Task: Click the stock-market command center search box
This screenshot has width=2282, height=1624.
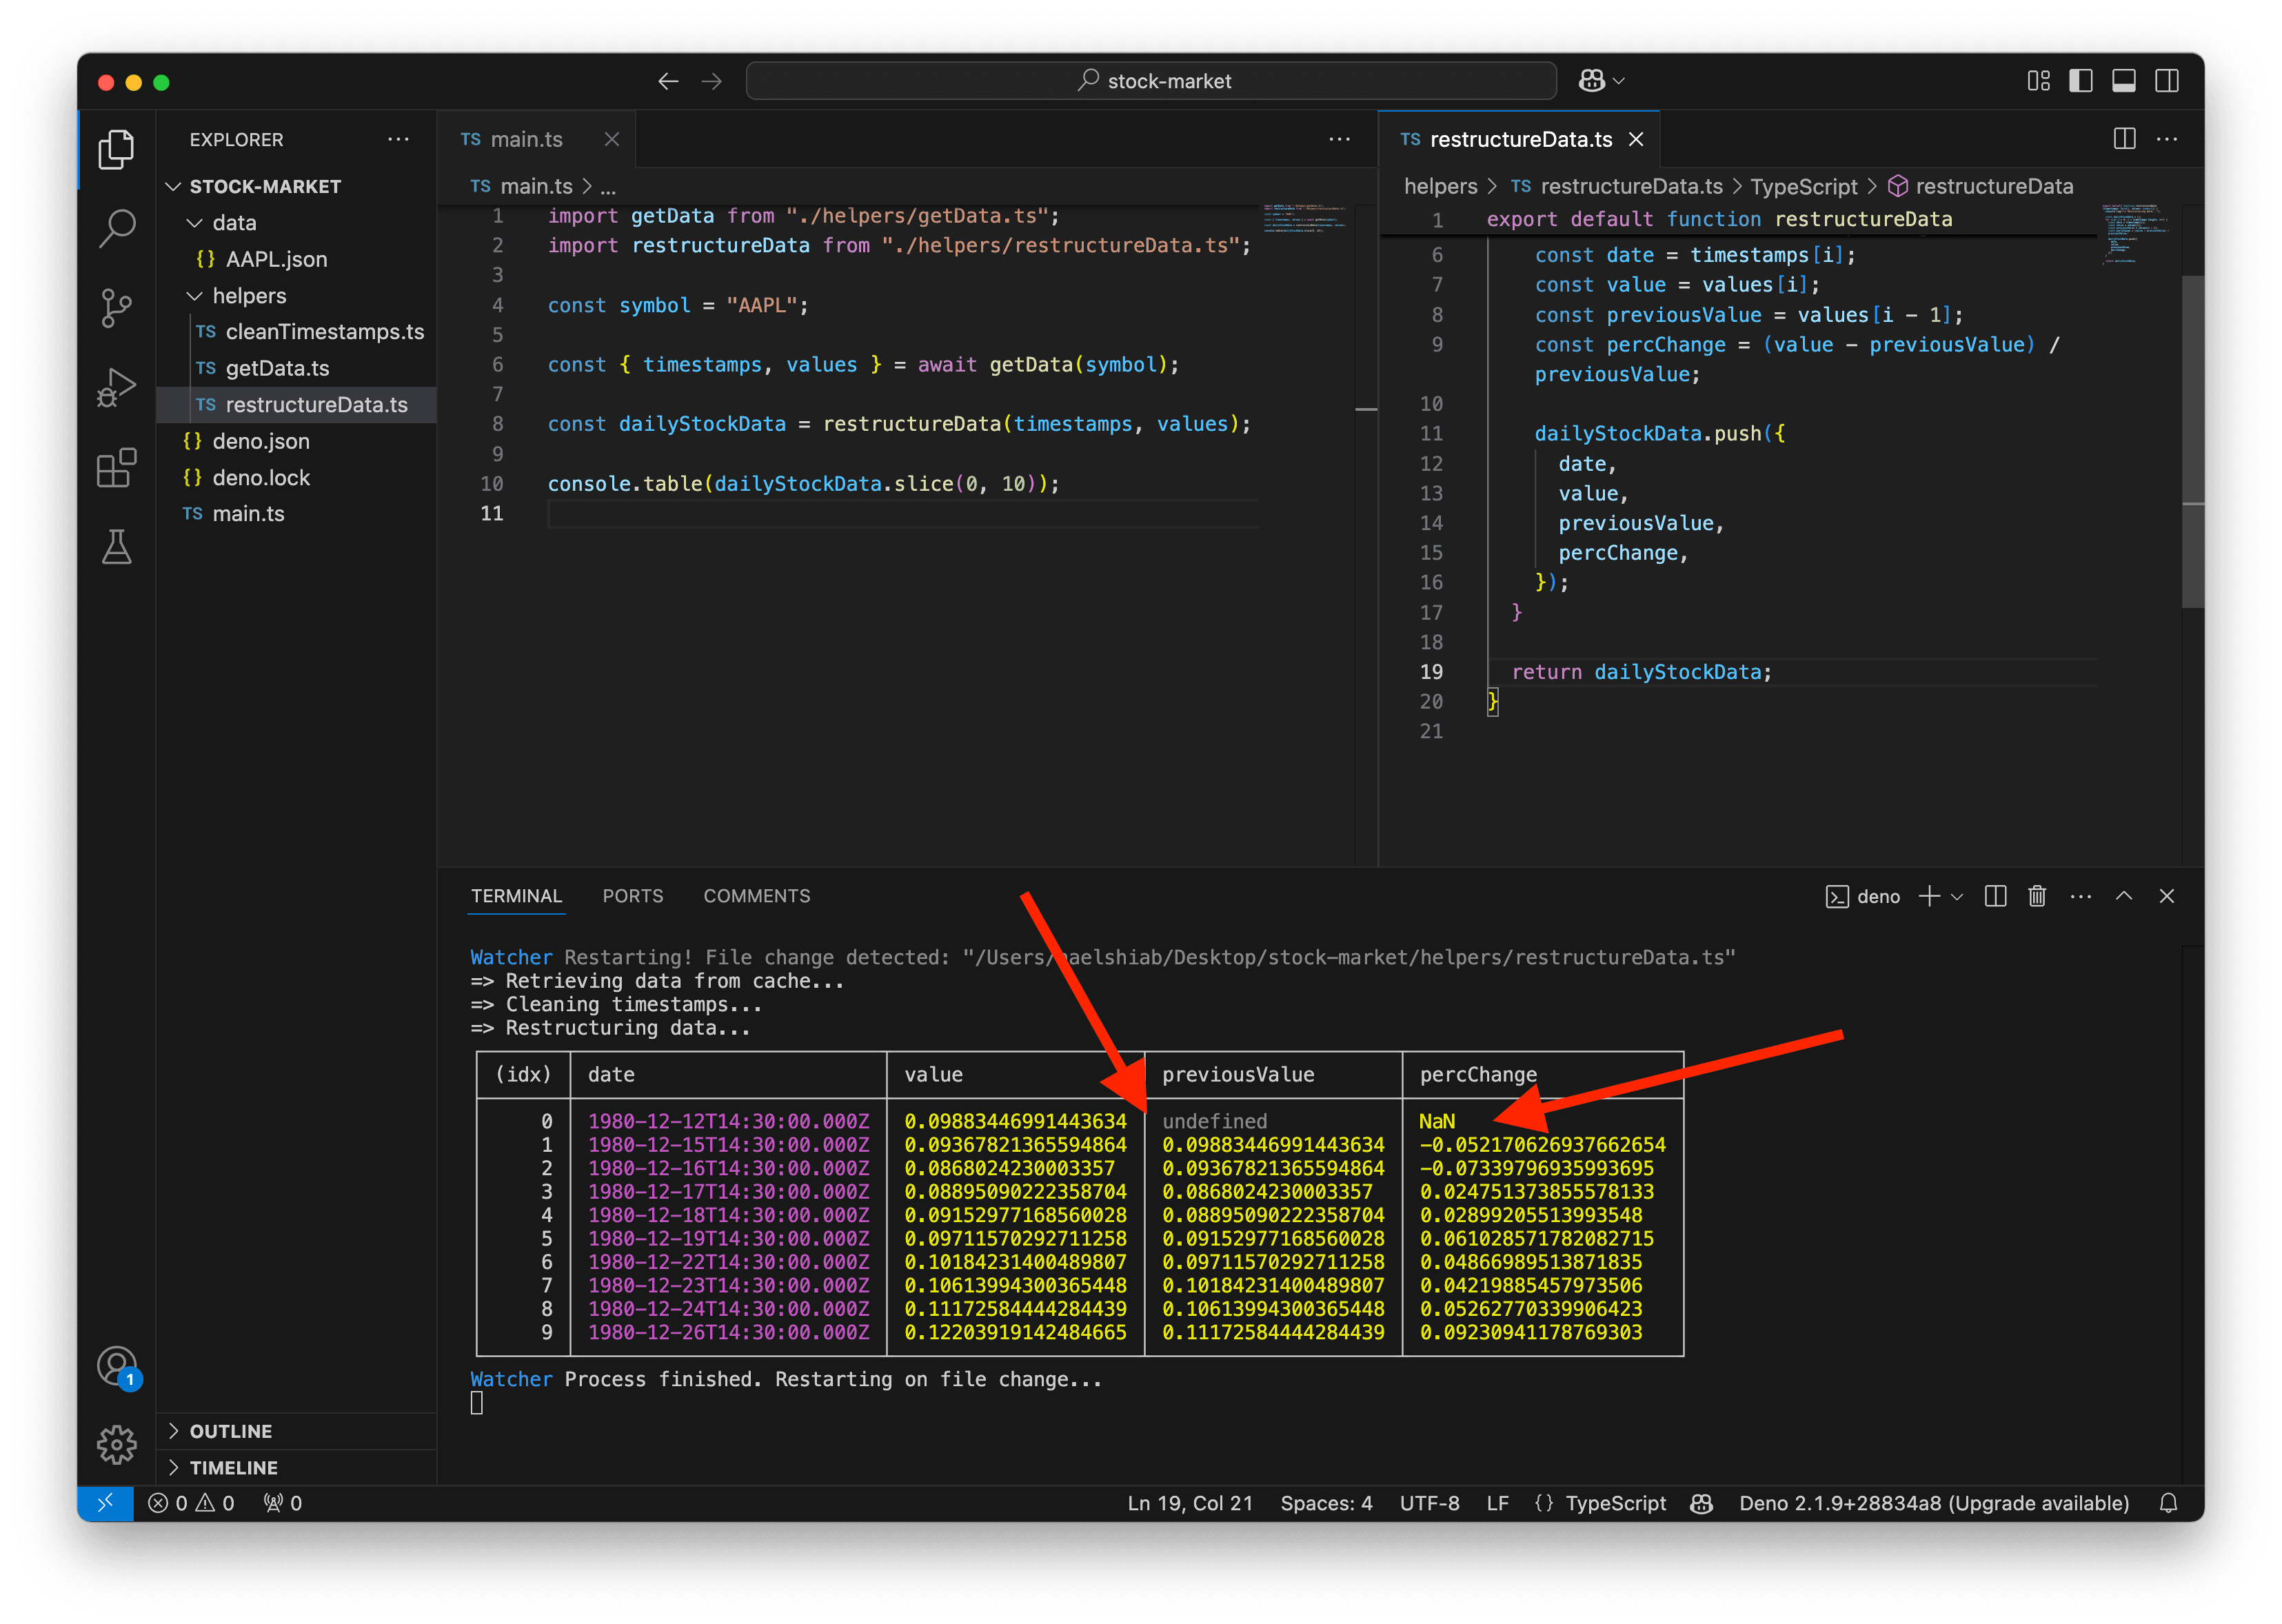Action: click(x=1151, y=81)
